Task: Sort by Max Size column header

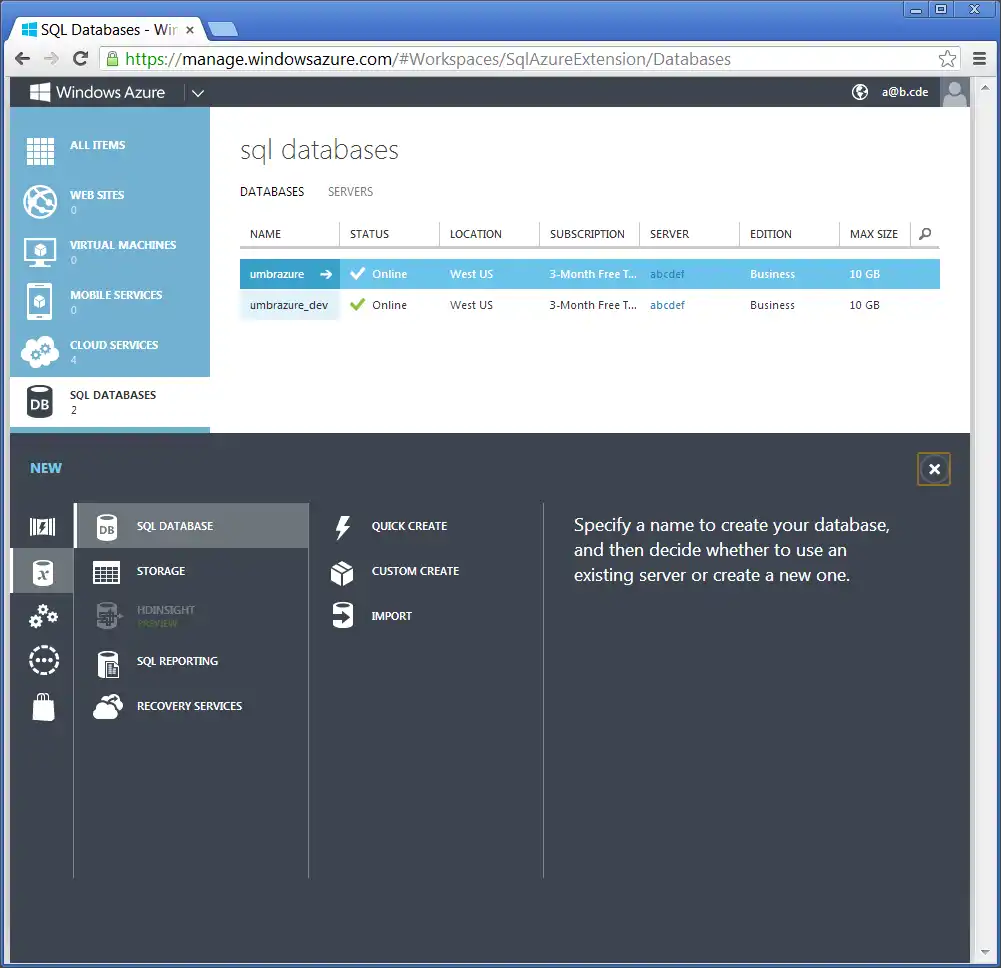Action: tap(873, 234)
